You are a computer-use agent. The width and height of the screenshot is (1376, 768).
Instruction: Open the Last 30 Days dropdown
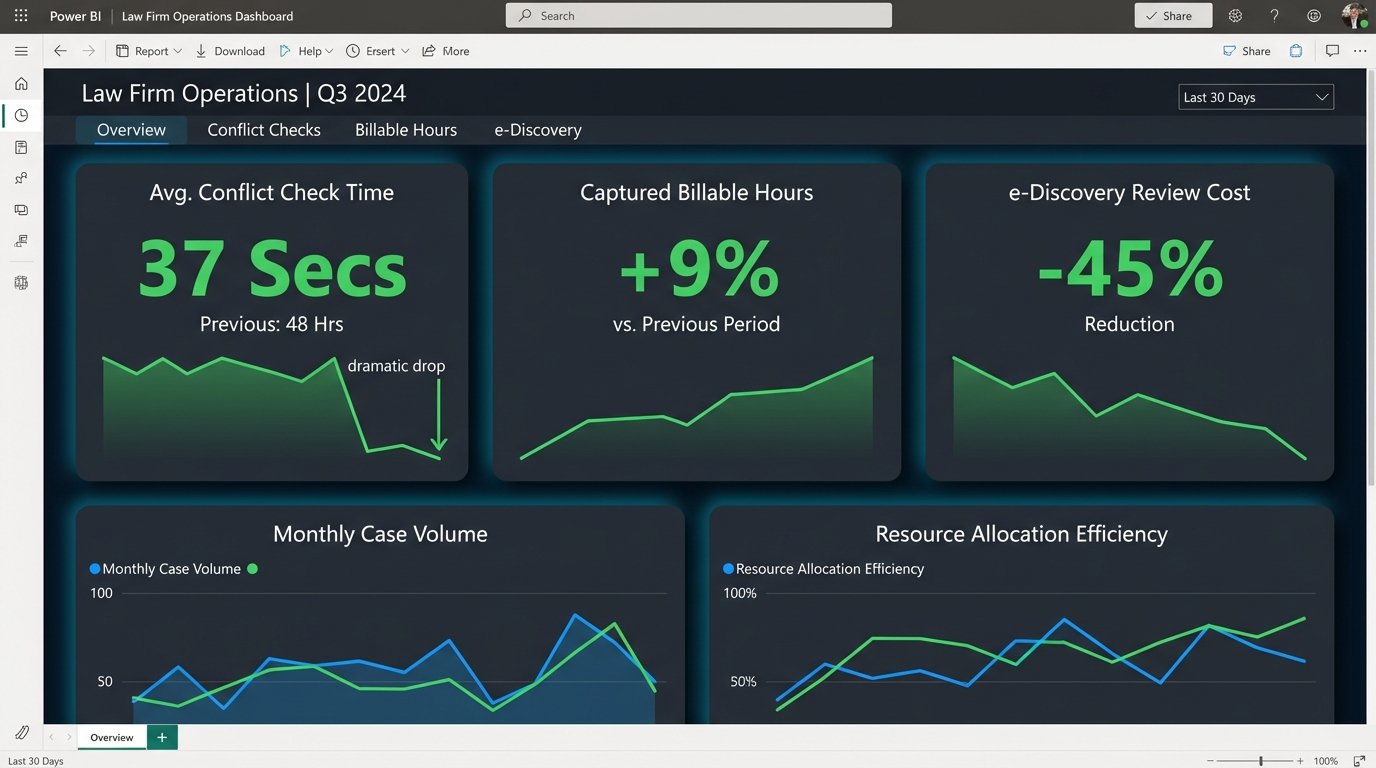(x=1255, y=96)
